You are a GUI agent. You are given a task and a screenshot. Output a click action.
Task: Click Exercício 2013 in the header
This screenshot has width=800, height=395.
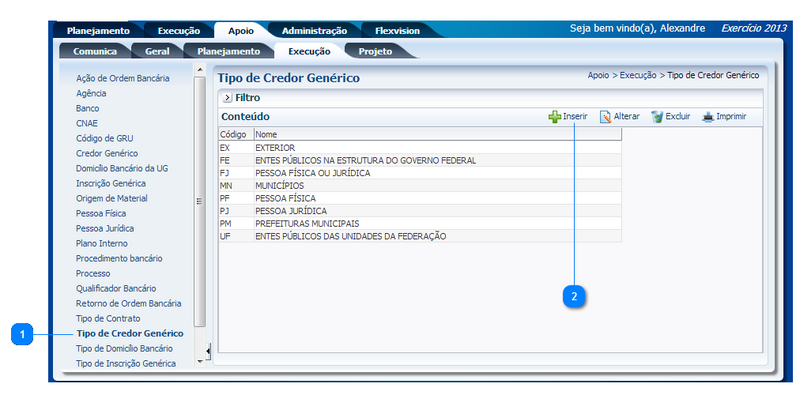click(754, 29)
